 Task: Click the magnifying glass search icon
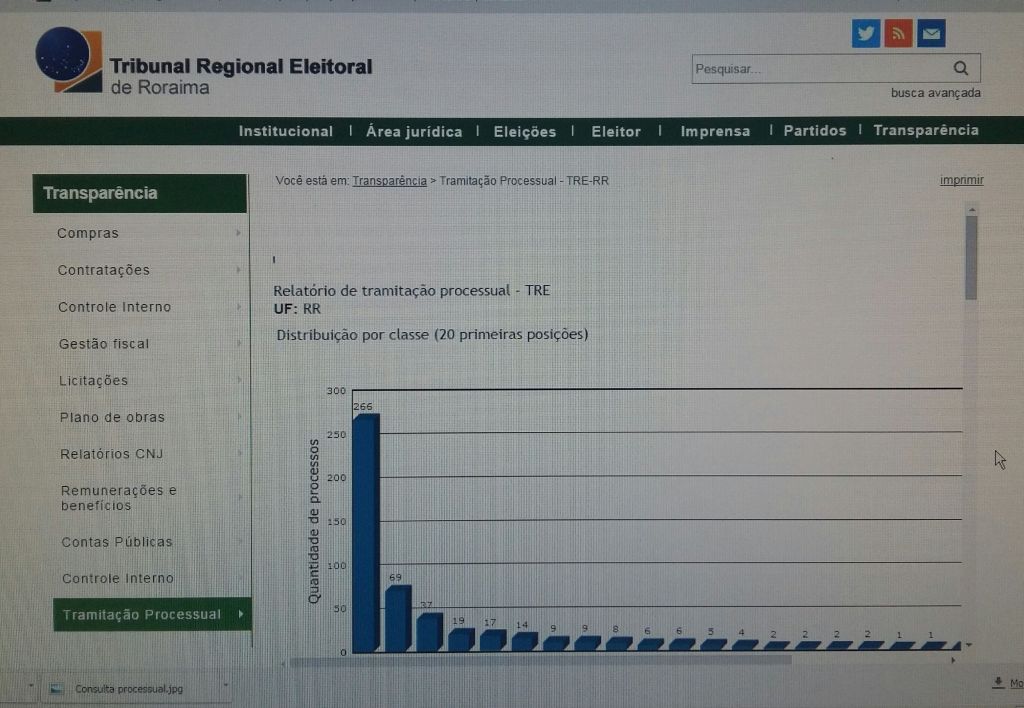tap(961, 69)
